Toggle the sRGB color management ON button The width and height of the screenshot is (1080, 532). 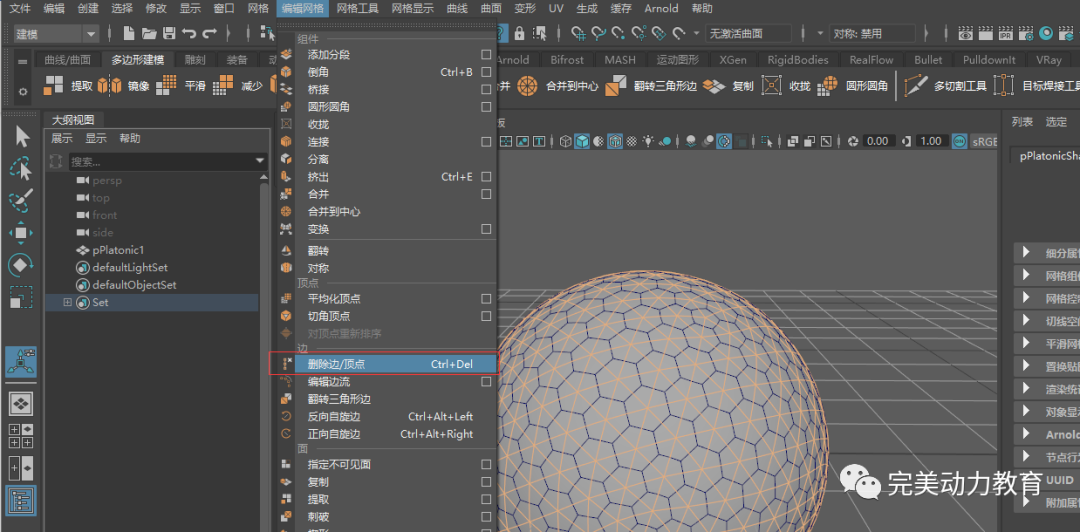pos(960,141)
